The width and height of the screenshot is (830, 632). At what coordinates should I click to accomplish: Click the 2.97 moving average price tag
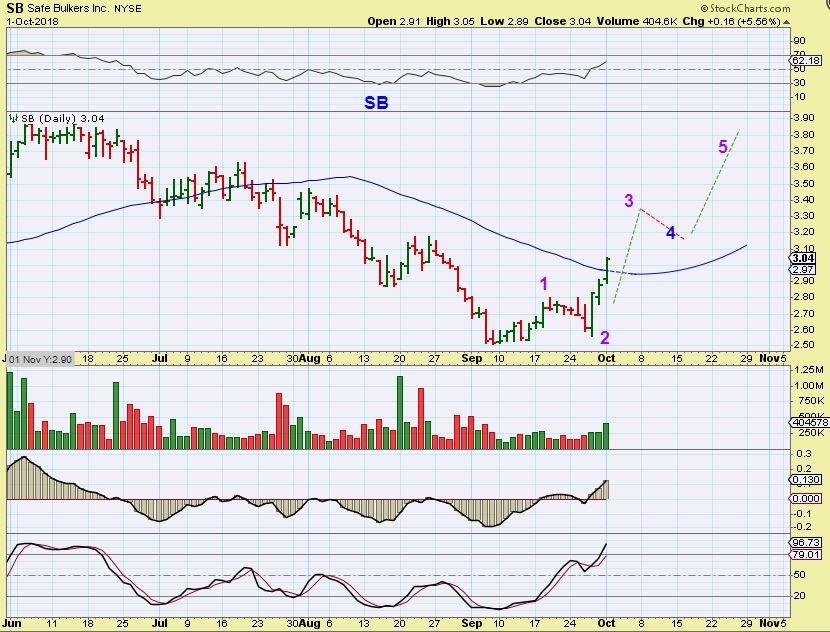tap(804, 270)
